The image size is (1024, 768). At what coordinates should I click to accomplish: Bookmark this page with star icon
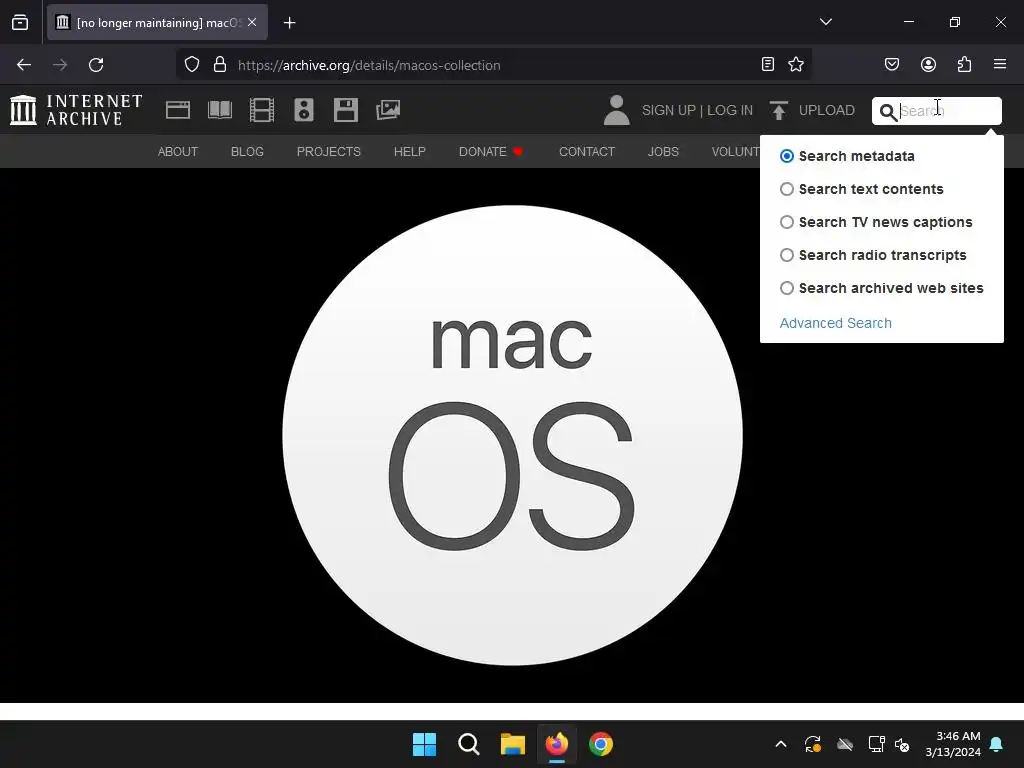795,64
